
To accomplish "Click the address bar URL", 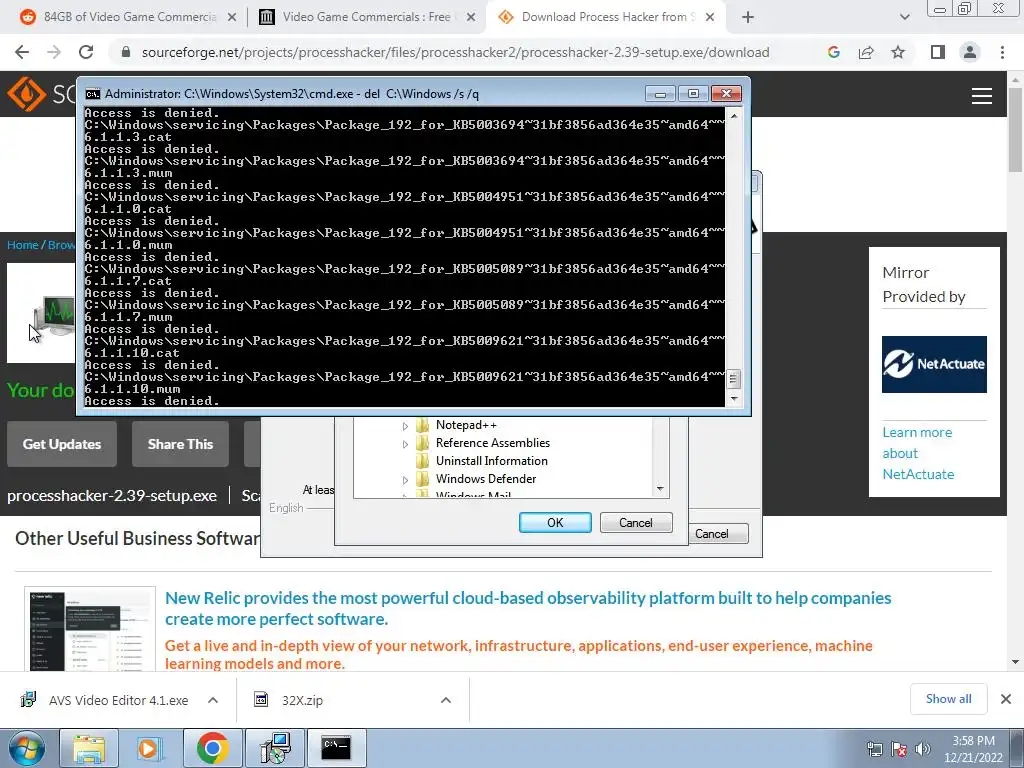I will [x=455, y=52].
